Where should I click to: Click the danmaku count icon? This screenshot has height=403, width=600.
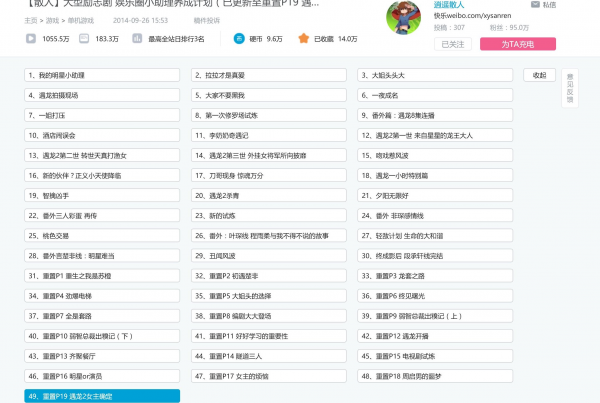[x=85, y=39]
